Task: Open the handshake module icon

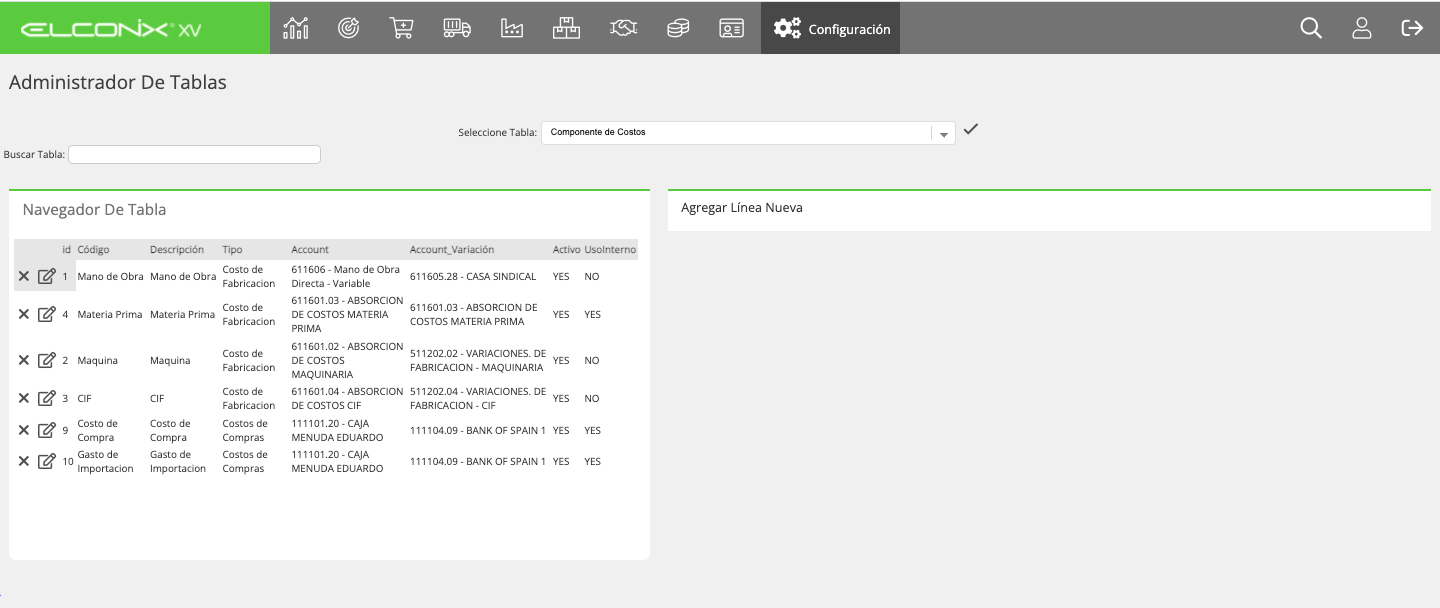Action: tap(623, 28)
